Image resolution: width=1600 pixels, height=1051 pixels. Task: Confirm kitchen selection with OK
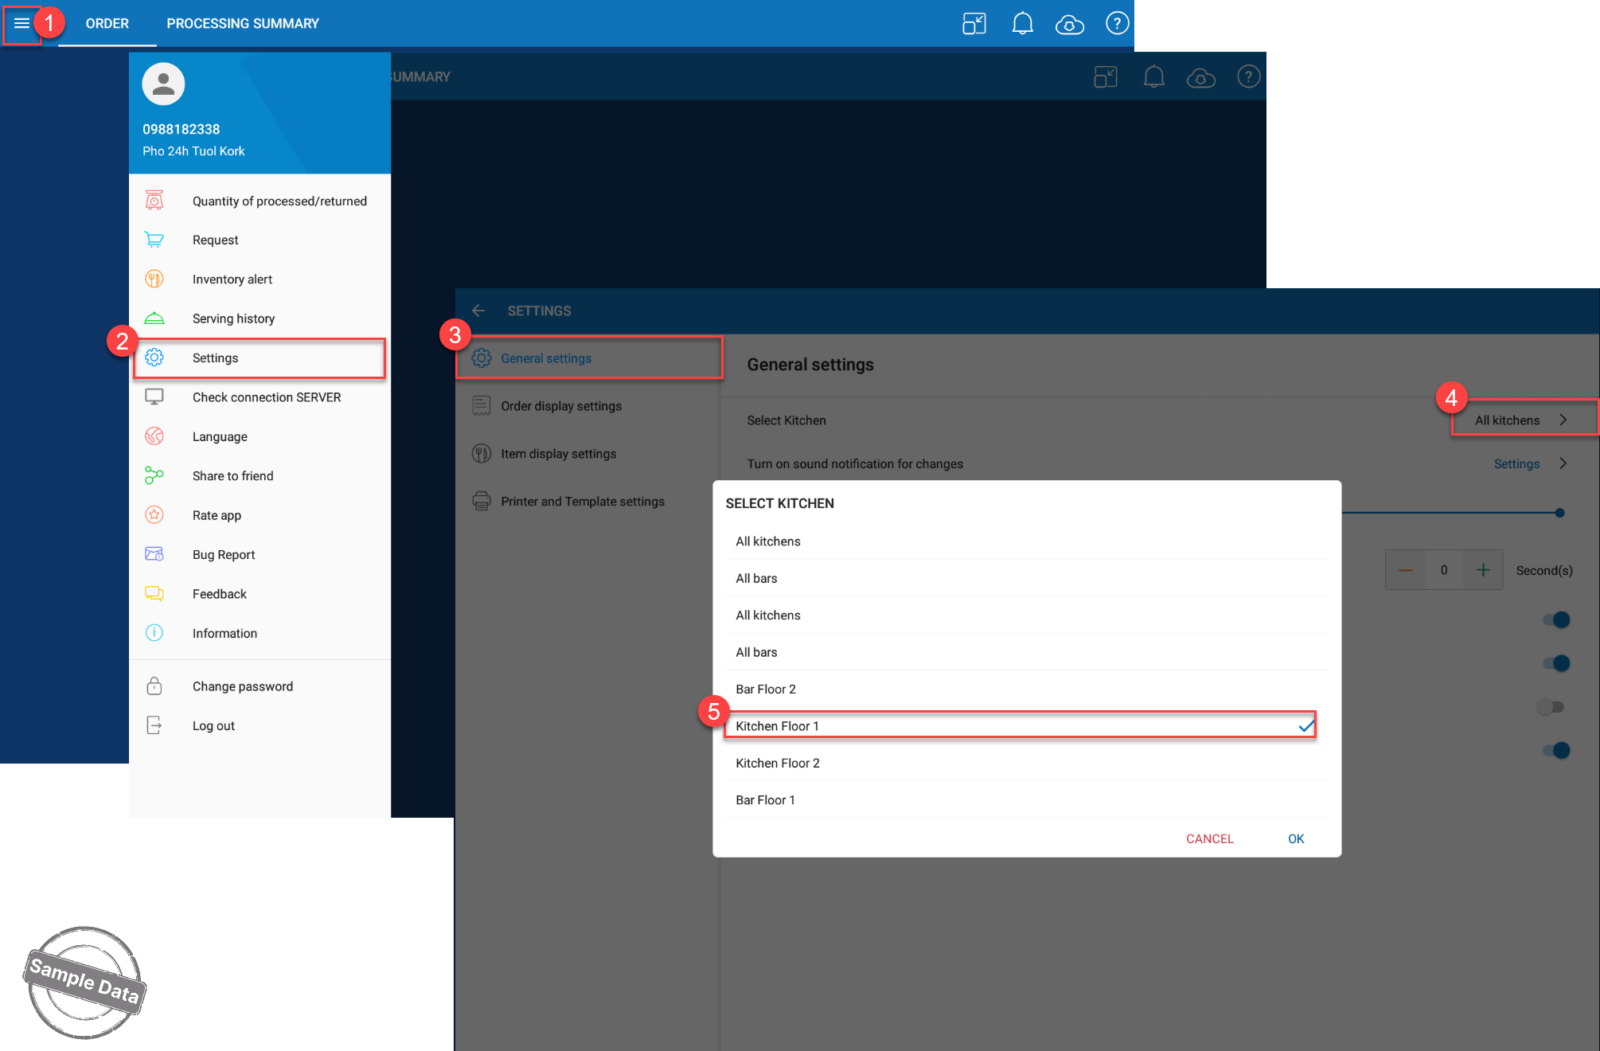tap(1296, 839)
